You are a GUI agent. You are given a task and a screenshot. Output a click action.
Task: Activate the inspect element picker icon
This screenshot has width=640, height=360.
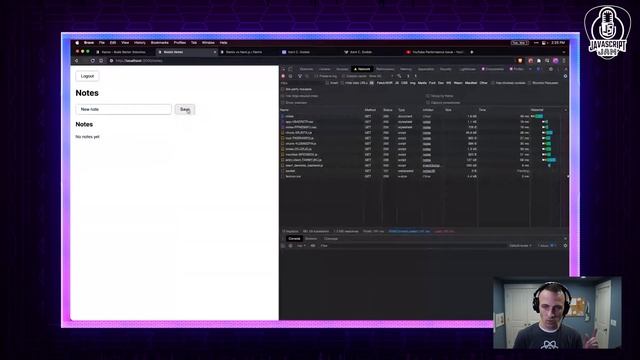click(x=283, y=69)
